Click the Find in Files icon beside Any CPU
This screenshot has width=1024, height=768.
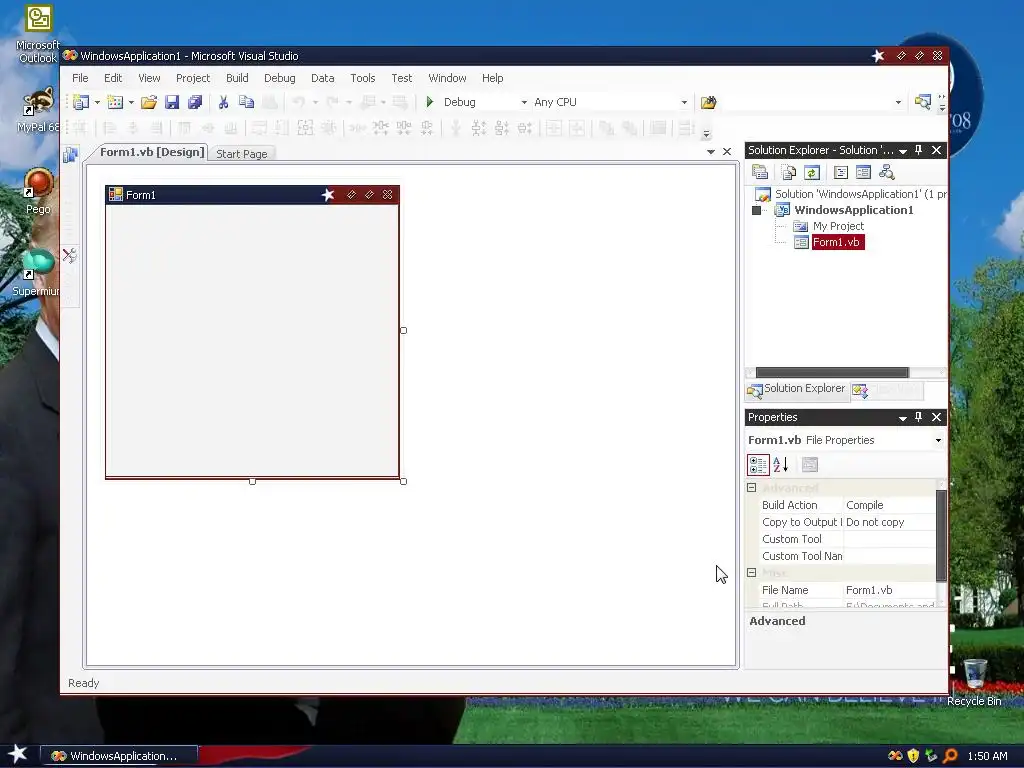[709, 102]
